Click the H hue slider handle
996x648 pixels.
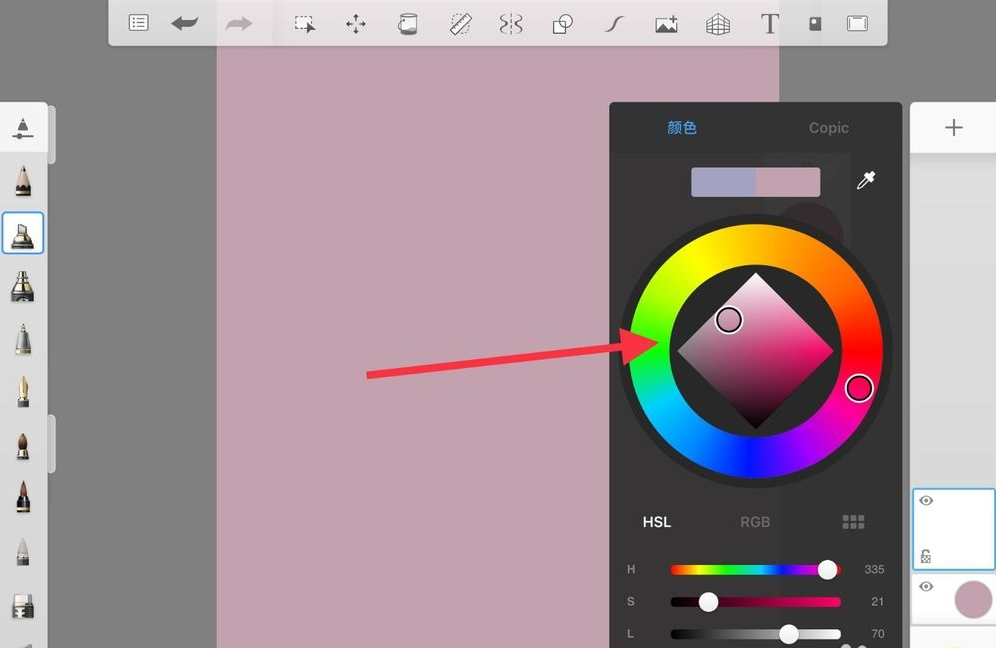pyautogui.click(x=827, y=570)
